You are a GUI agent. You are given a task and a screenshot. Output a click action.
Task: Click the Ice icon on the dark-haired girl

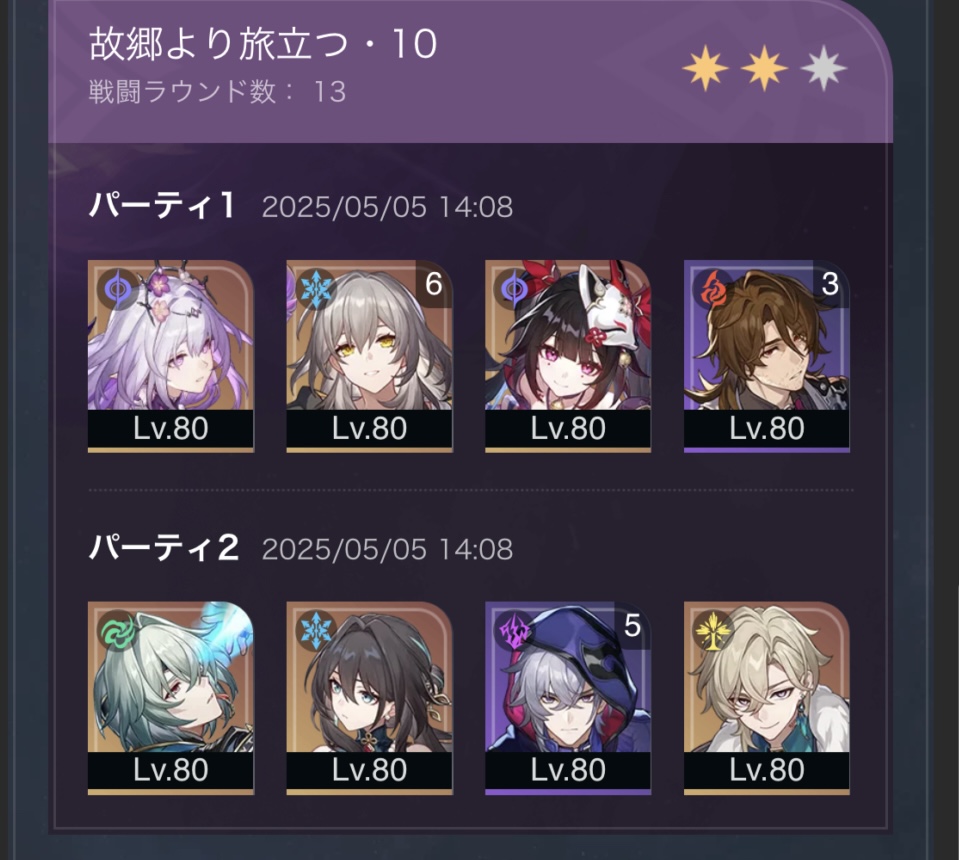315,629
